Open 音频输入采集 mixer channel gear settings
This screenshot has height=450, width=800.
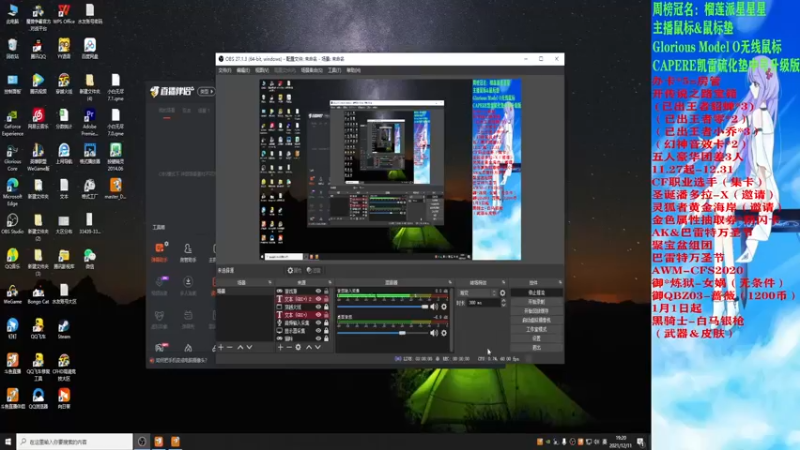tap(444, 307)
